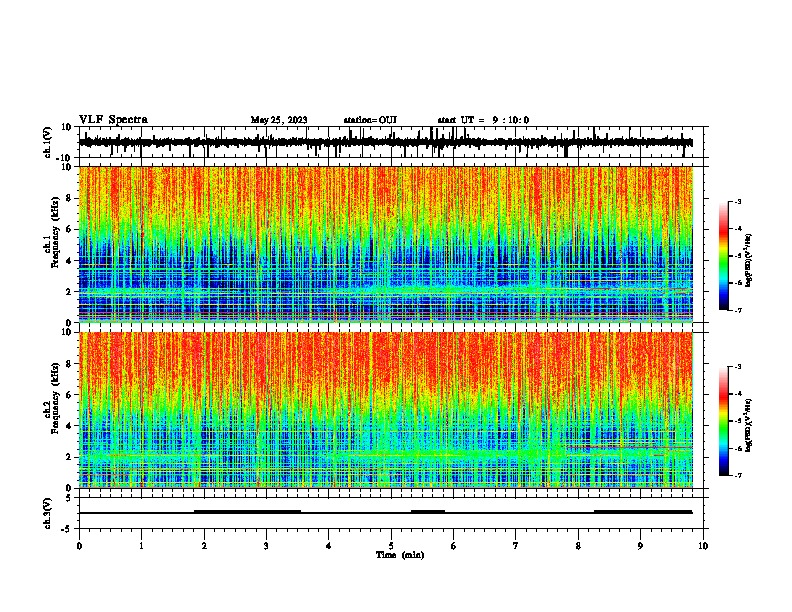Click the "-3" tick on ch.2 colorbar
The width and height of the screenshot is (792, 612).
pos(737,367)
